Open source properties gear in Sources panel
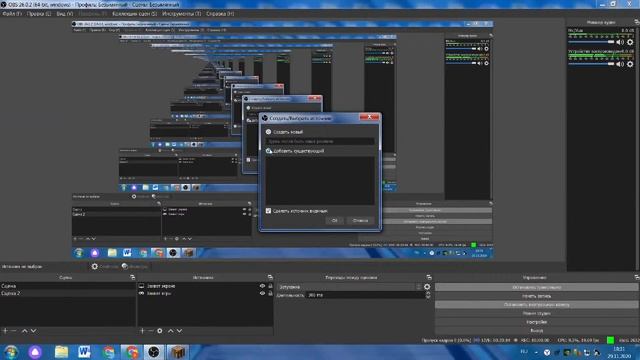This screenshot has height=360, width=640. (x=160, y=331)
